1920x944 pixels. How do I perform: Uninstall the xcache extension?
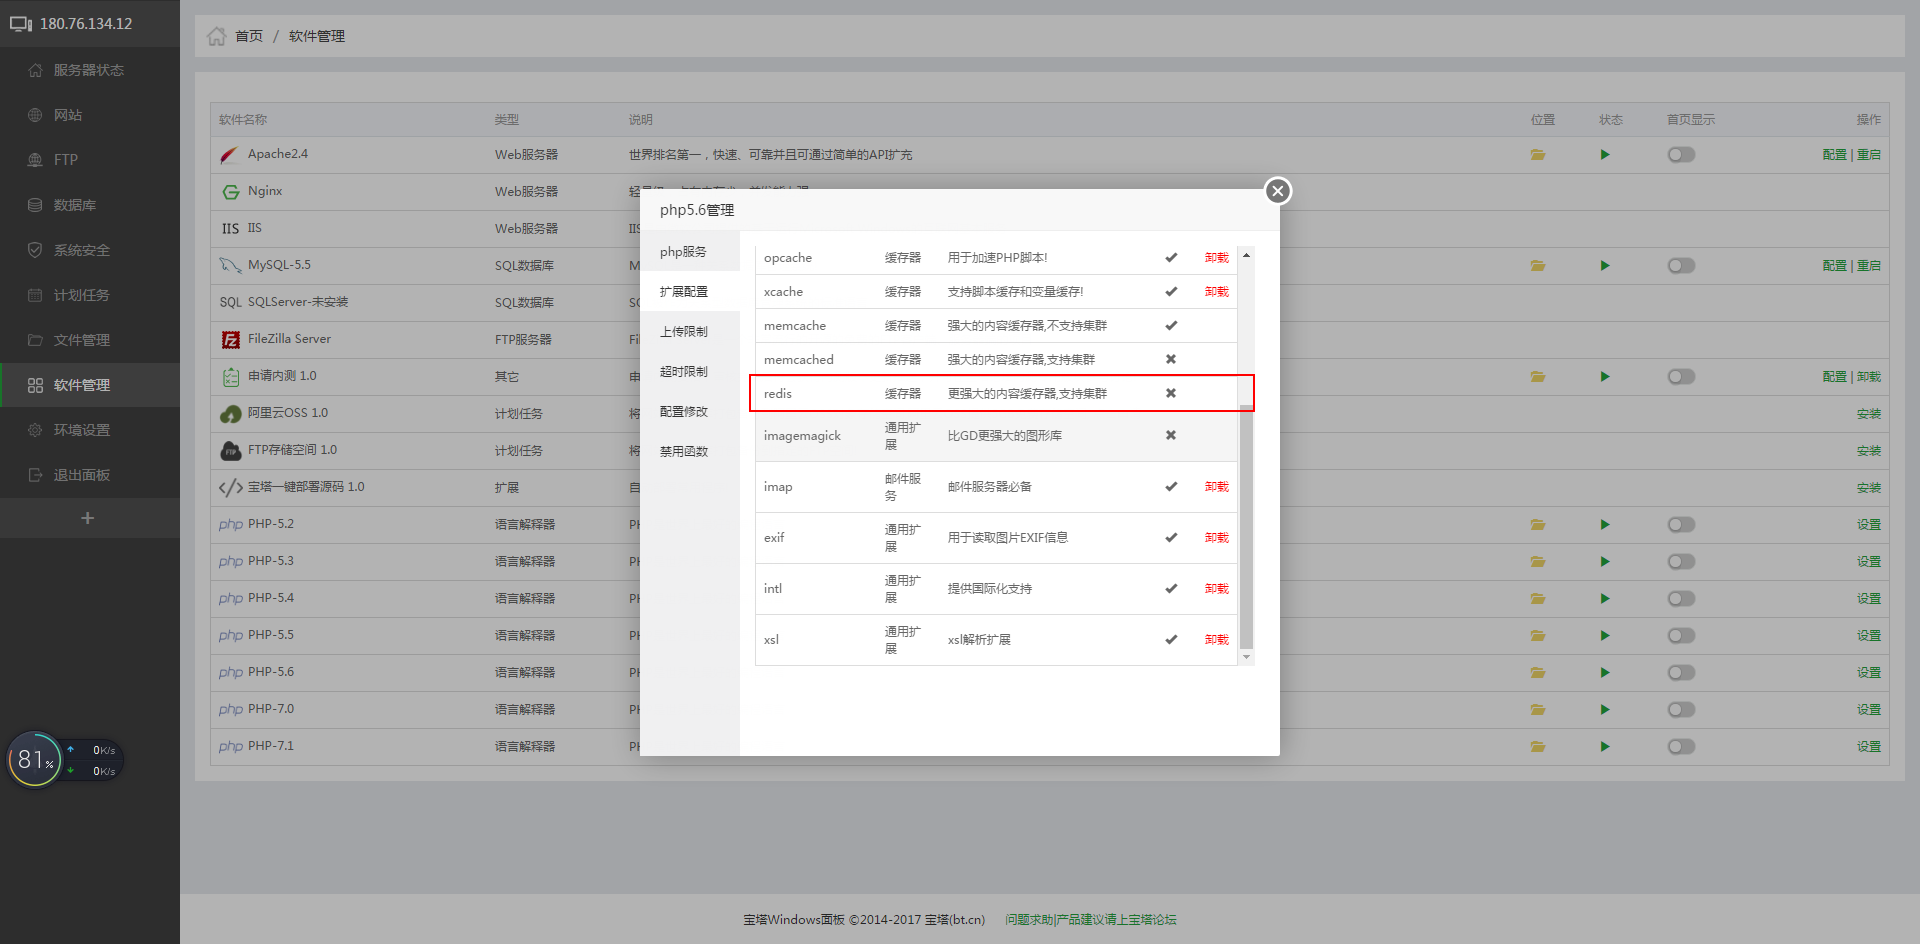pyautogui.click(x=1216, y=292)
